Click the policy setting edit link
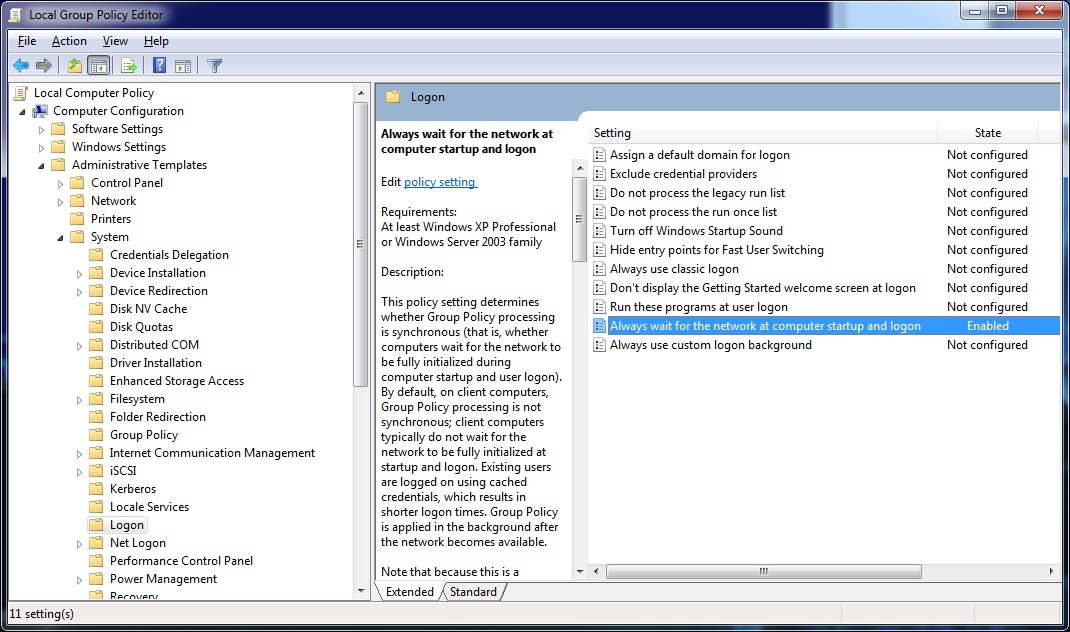1070x632 pixels. 440,182
